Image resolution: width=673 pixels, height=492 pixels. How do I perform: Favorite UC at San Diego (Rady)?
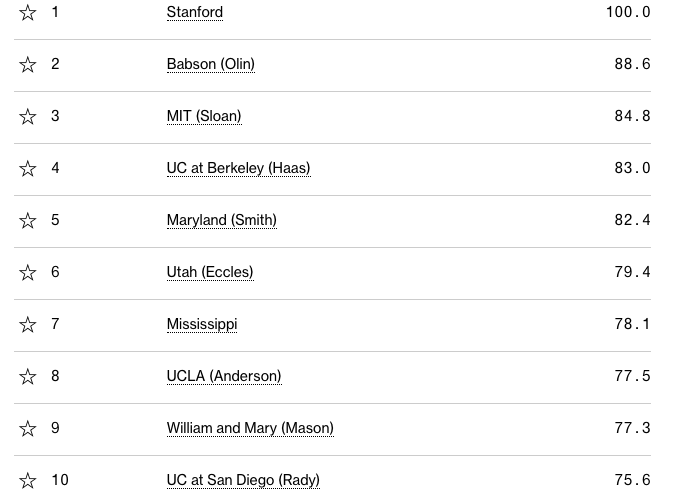(x=28, y=481)
